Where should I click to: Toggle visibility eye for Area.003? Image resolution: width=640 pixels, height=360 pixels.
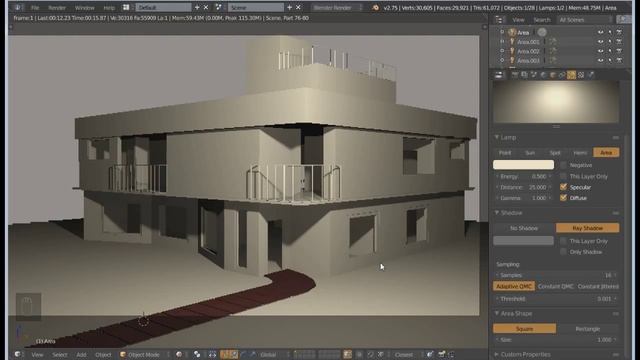[600, 60]
